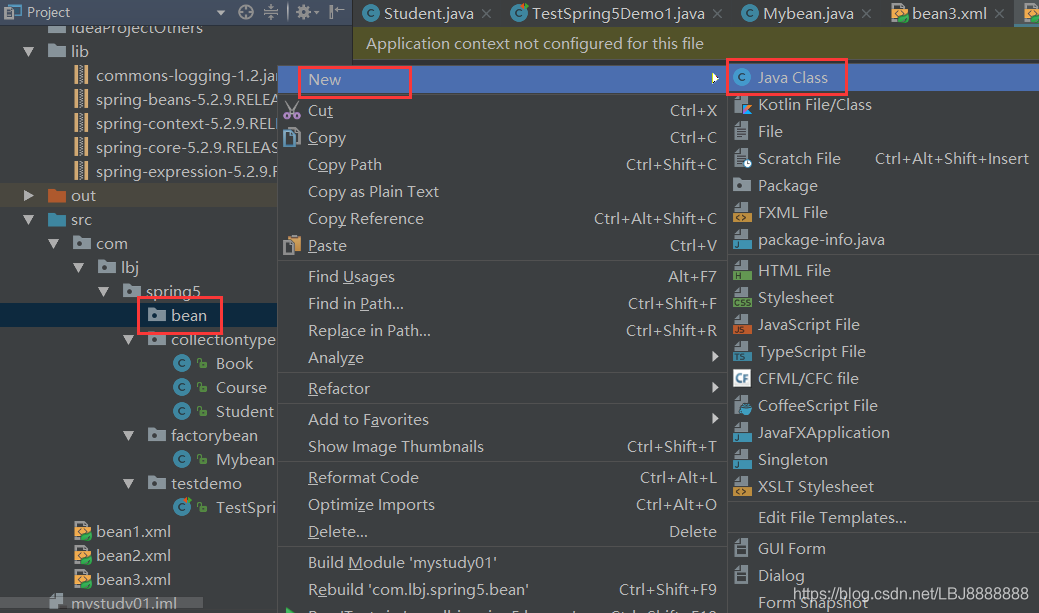Select commons-logging-1.2.jar in tree
Screen dimensions: 1039x613
[186, 76]
